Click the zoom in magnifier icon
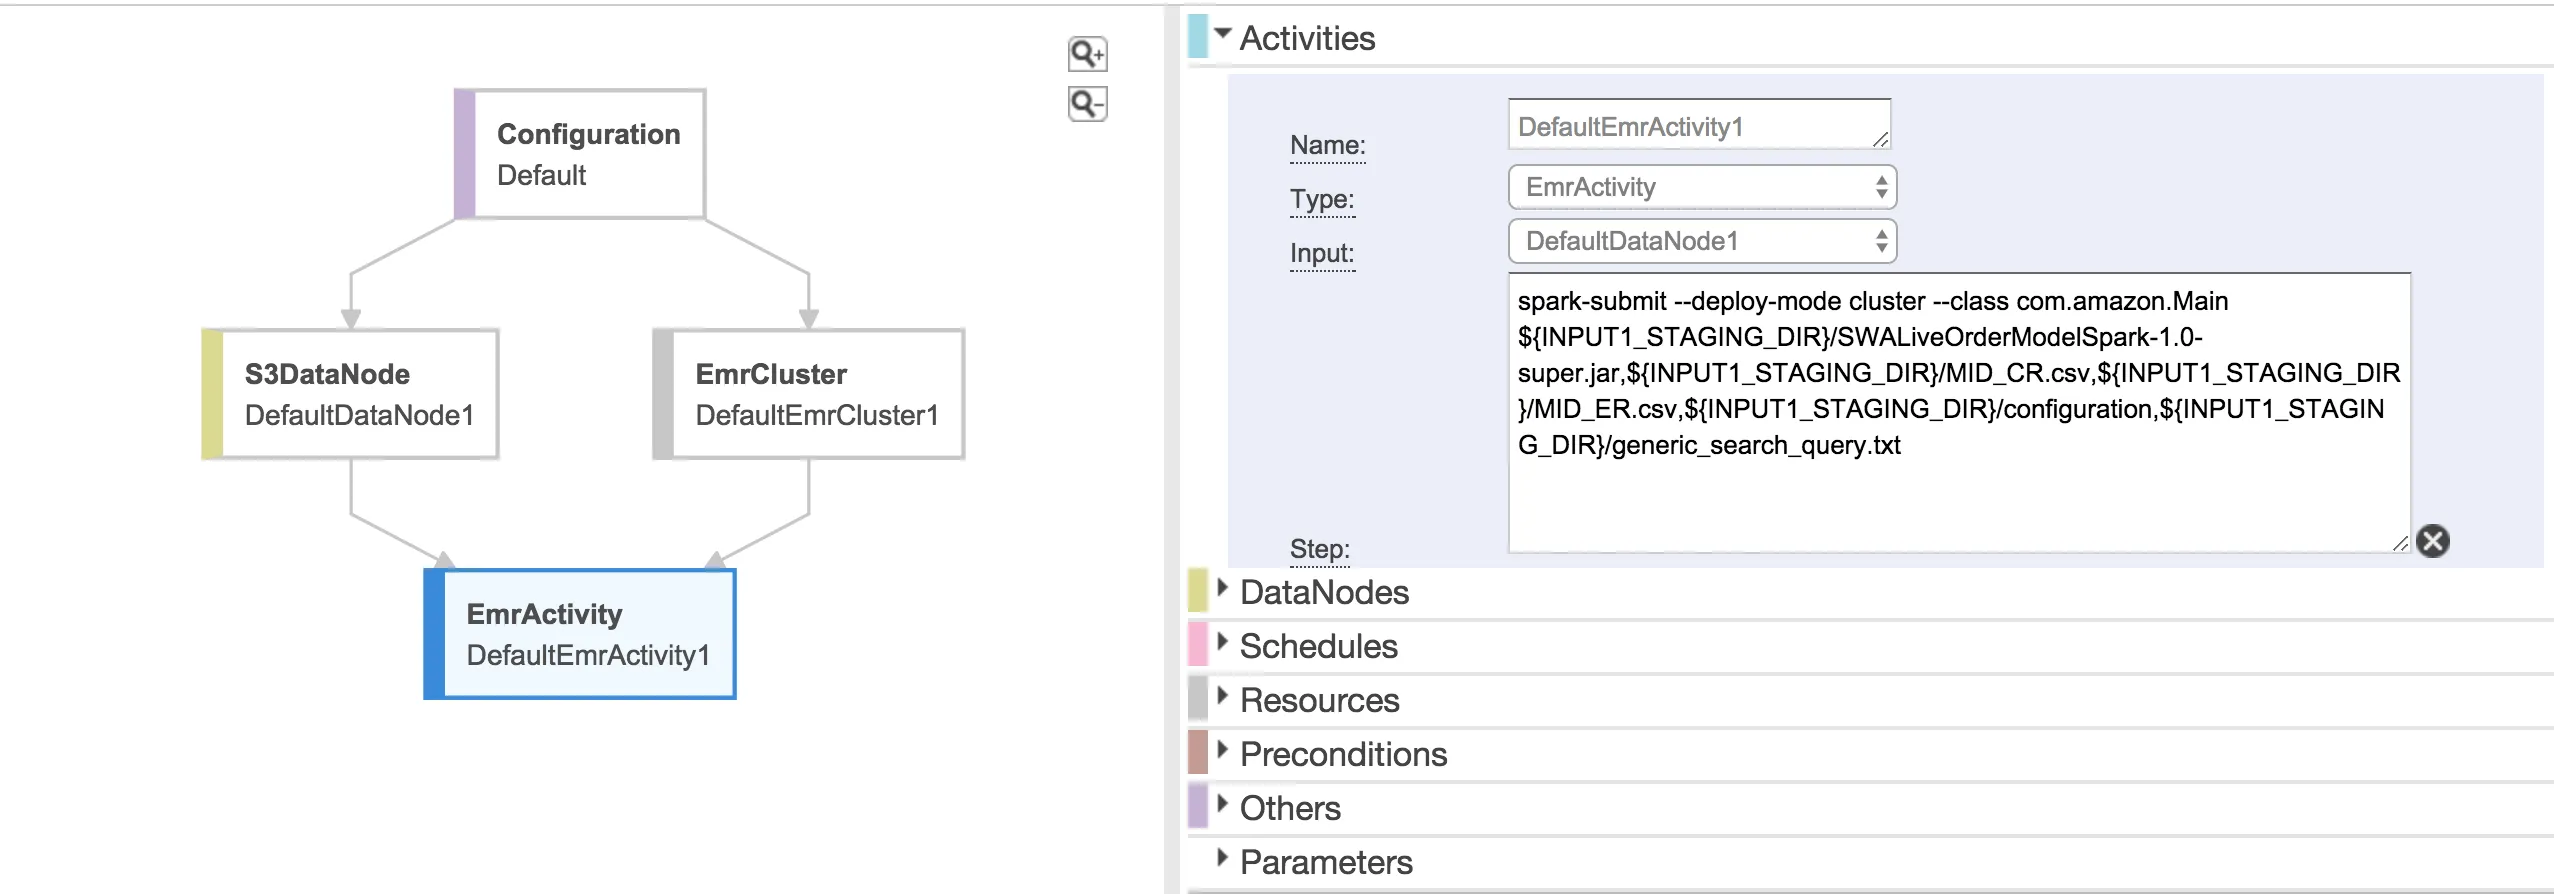The image size is (2554, 894). coord(1087,54)
